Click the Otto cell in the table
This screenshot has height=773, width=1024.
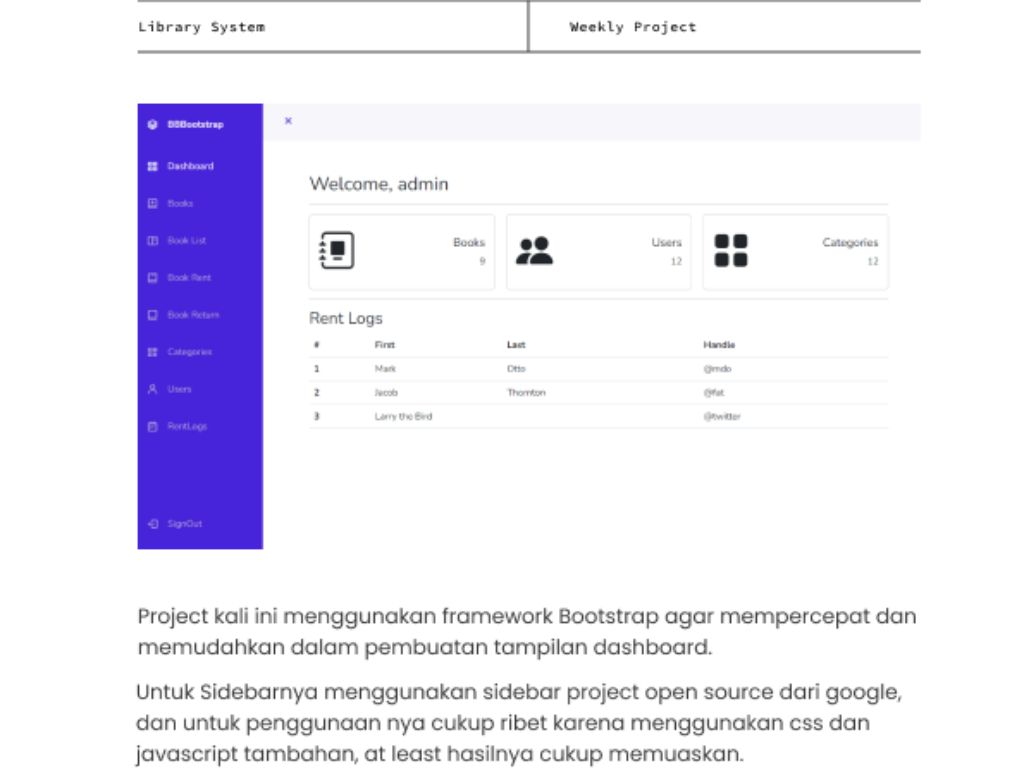point(516,370)
